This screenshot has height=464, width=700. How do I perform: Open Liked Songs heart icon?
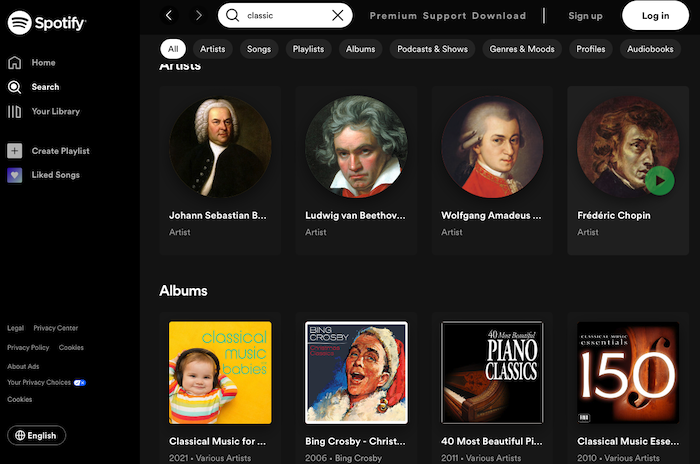click(14, 175)
